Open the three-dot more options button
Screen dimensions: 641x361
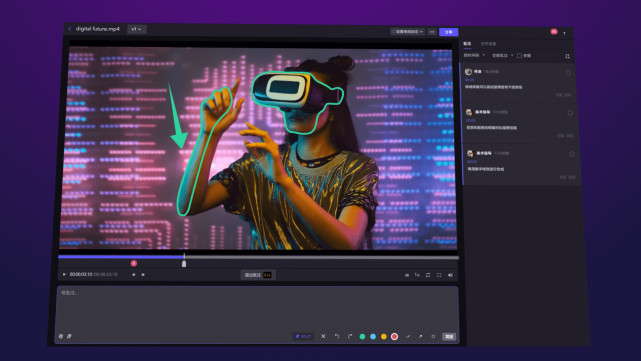[432, 32]
